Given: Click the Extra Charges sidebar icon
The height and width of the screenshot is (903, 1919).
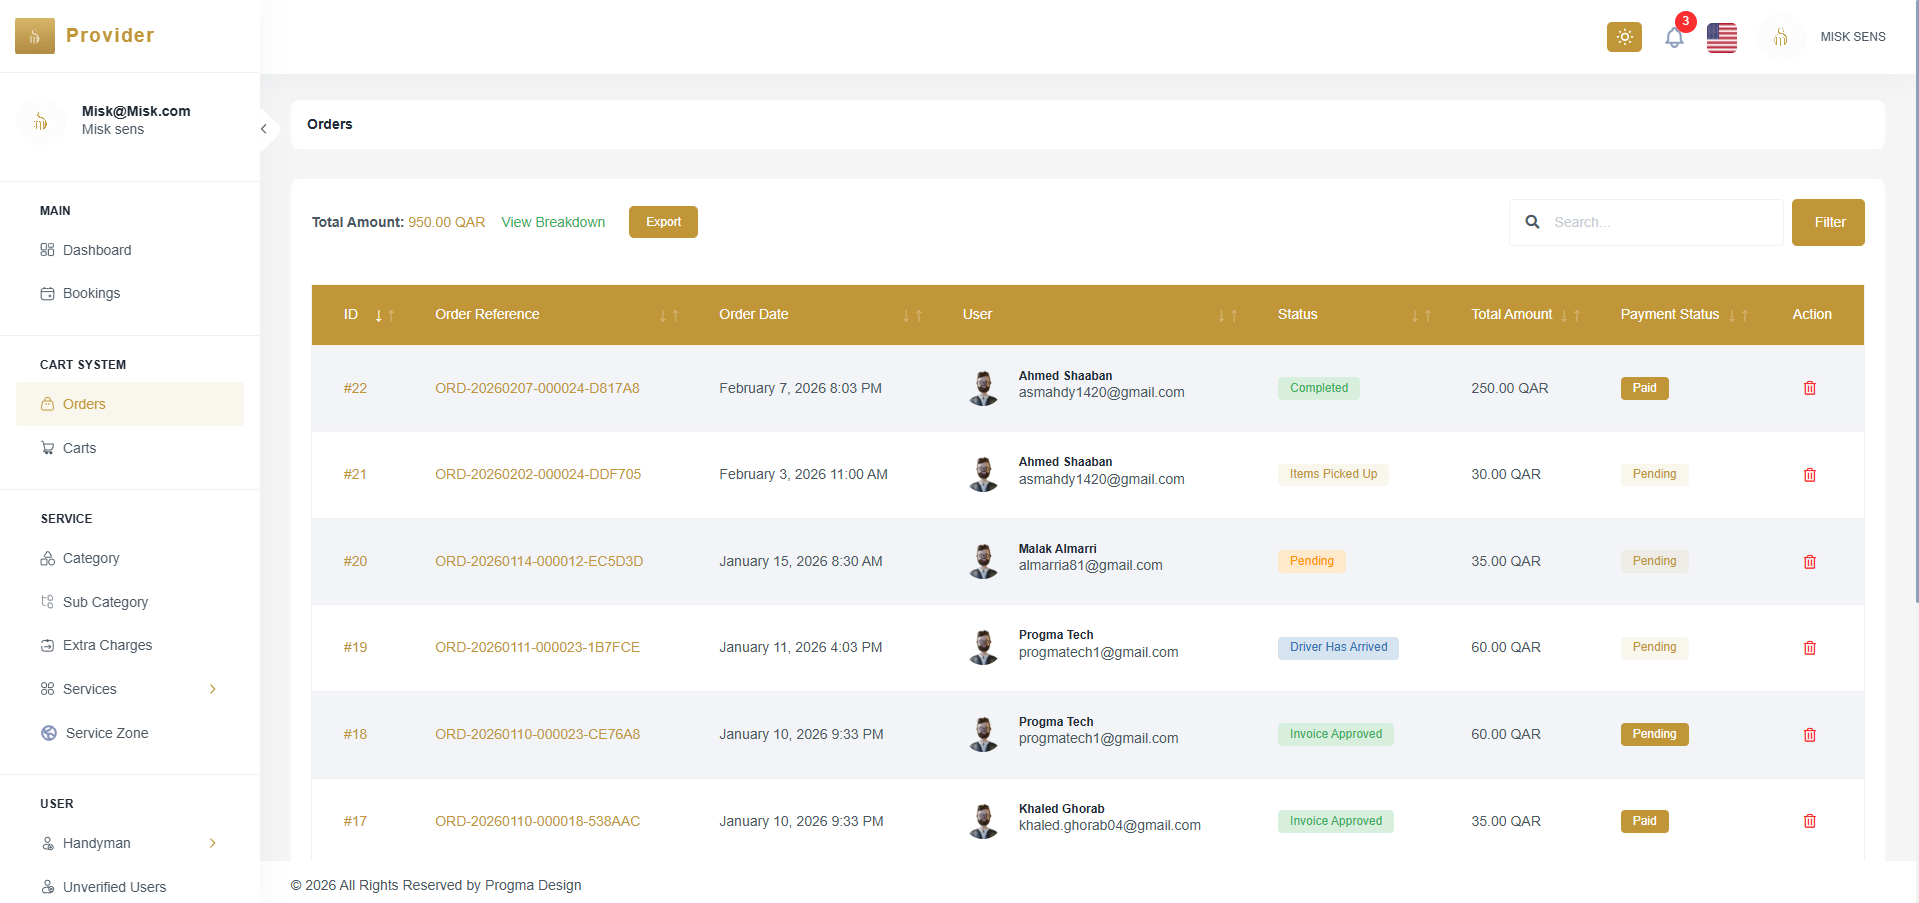Looking at the screenshot, I should coord(48,645).
